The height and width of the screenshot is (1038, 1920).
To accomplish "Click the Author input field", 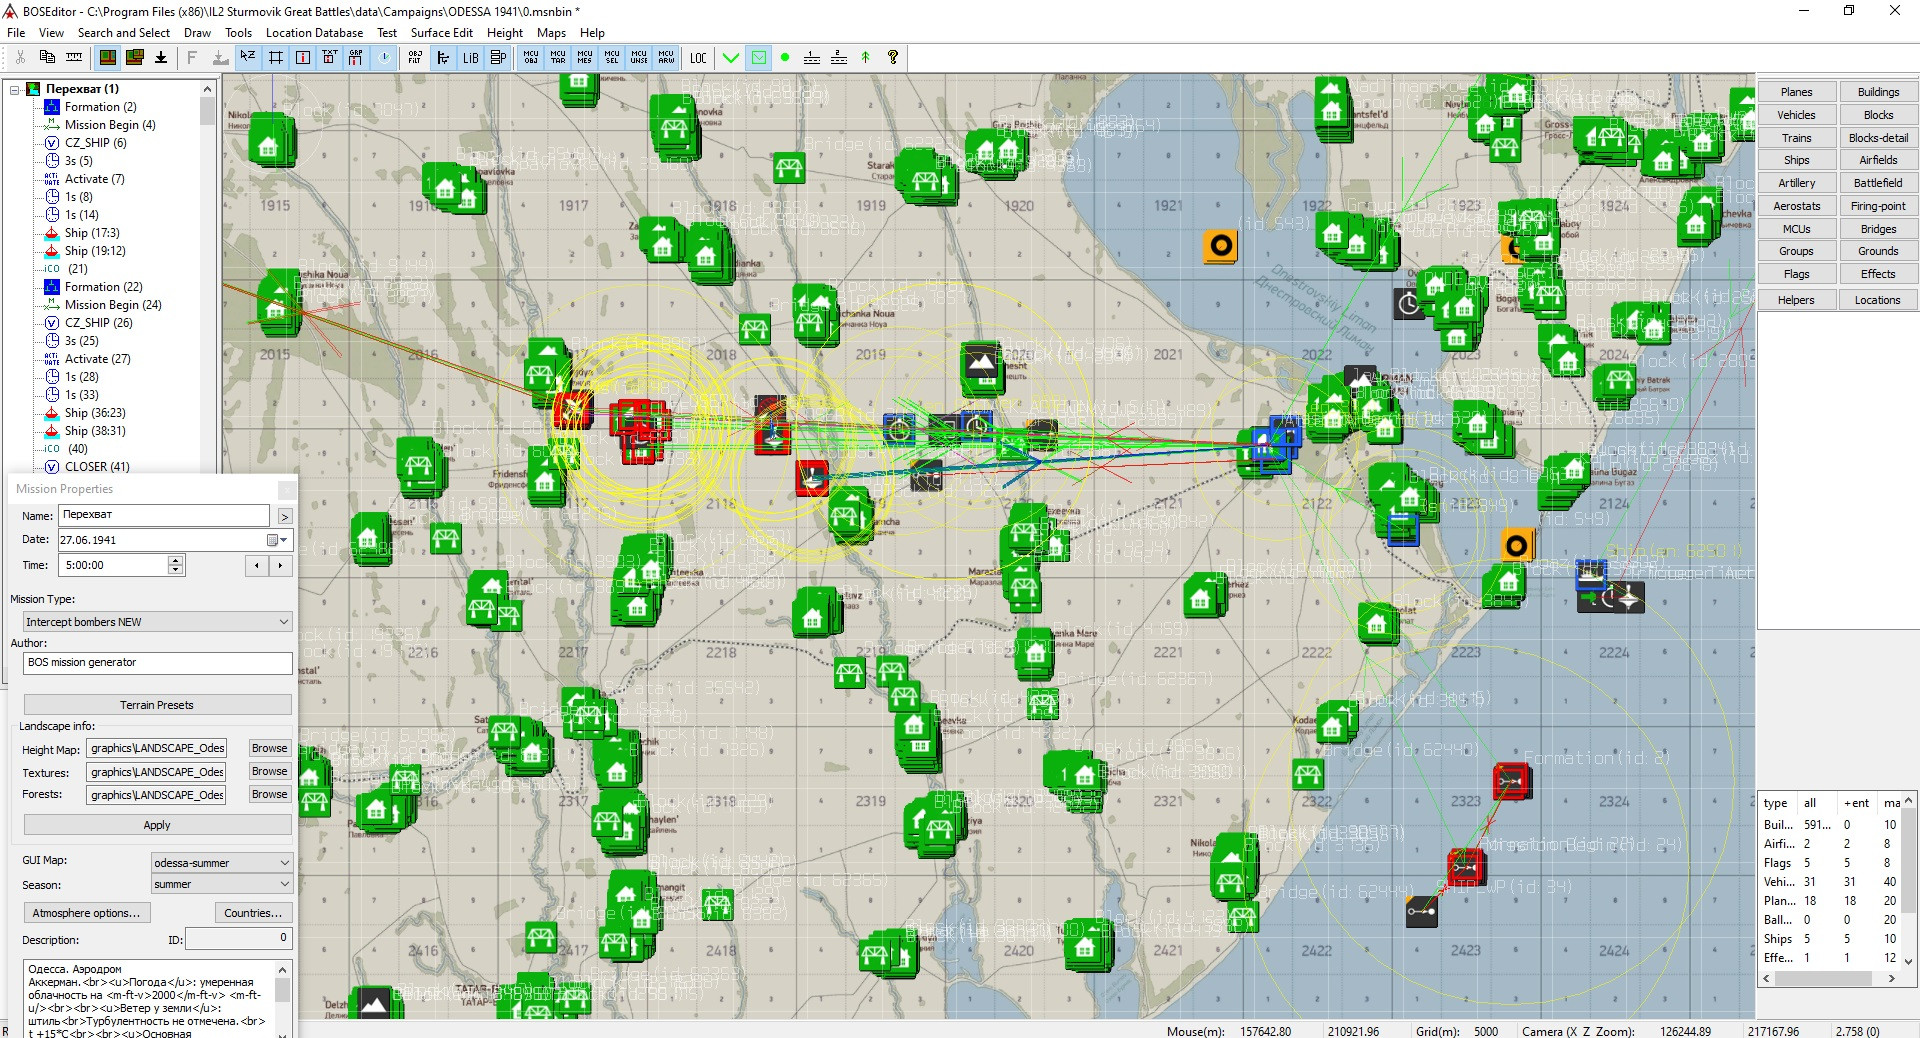I will pos(157,663).
